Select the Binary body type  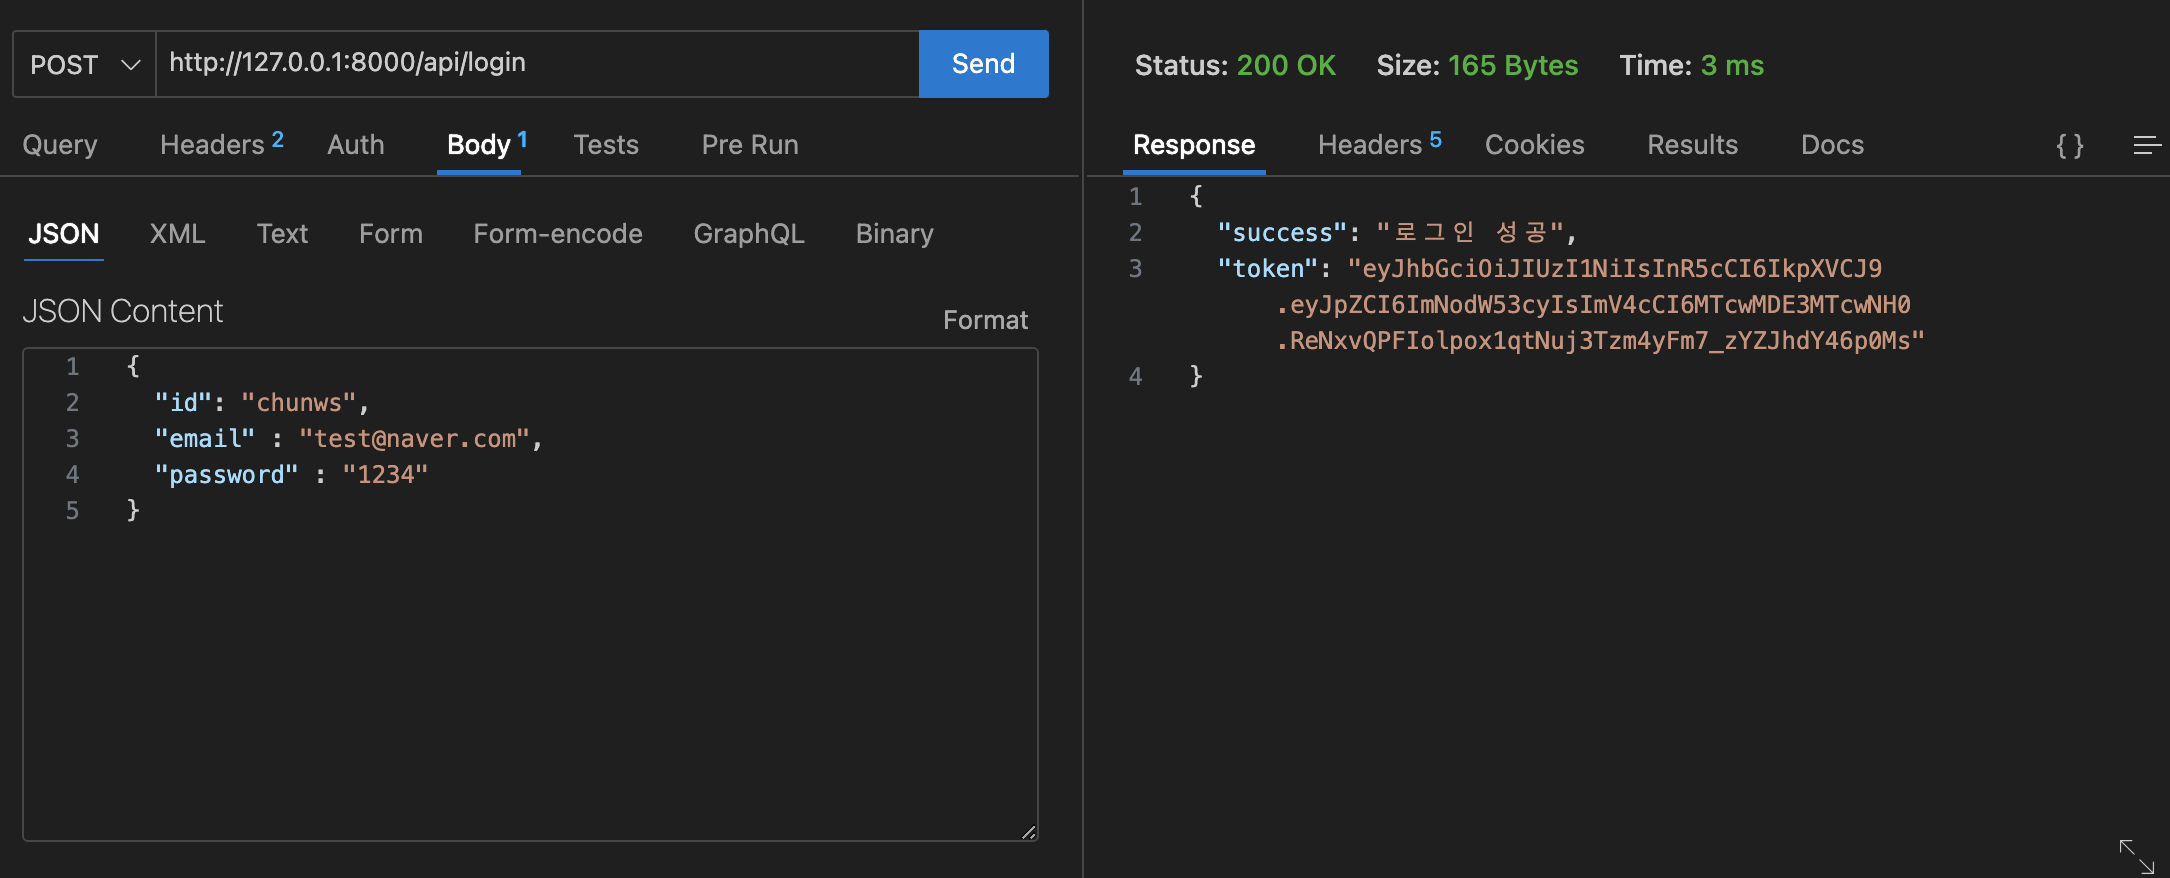(x=895, y=234)
